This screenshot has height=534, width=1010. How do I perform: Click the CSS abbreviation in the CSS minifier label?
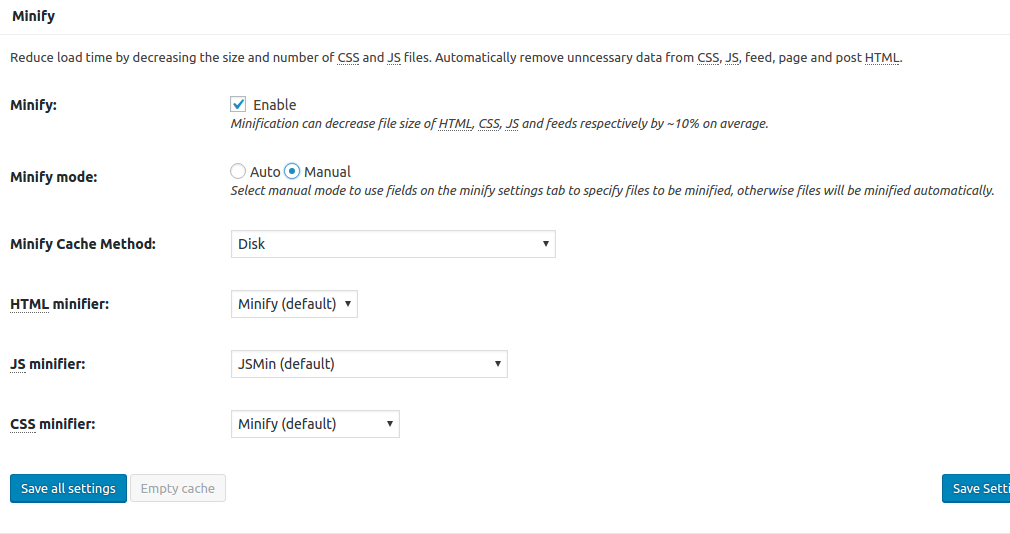click(23, 424)
